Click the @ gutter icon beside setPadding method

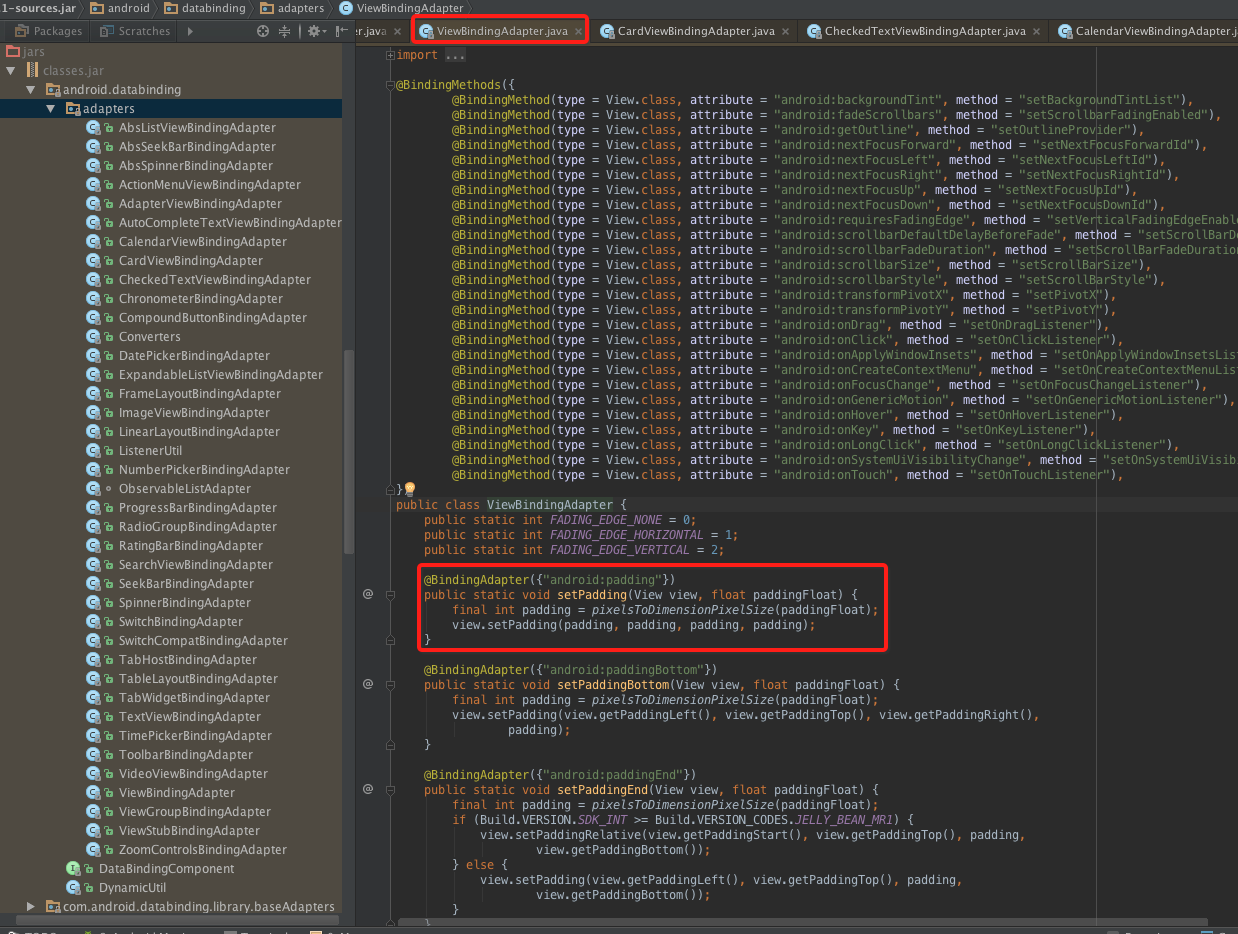point(367,594)
